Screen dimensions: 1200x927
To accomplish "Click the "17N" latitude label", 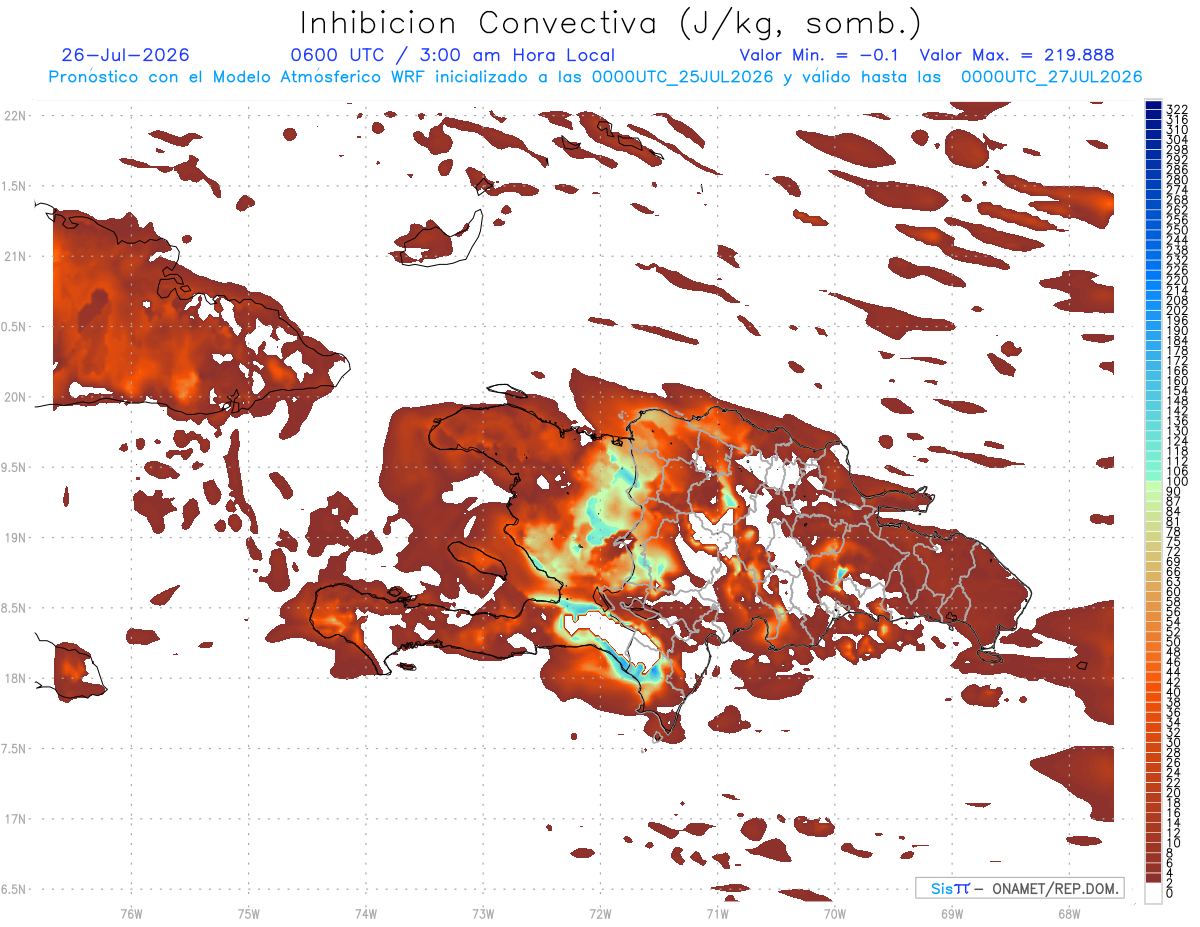I will click(15, 819).
